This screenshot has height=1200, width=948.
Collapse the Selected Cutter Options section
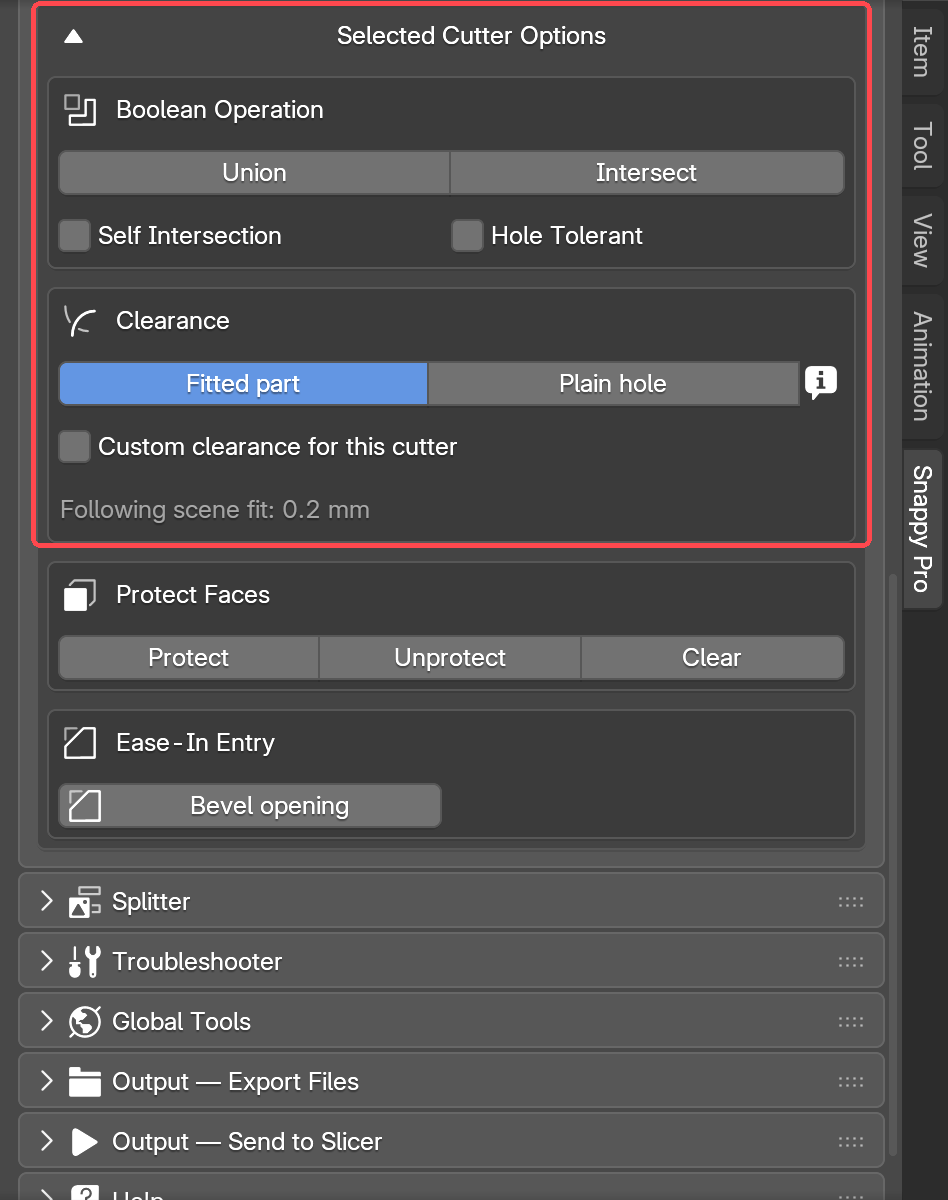click(x=73, y=37)
